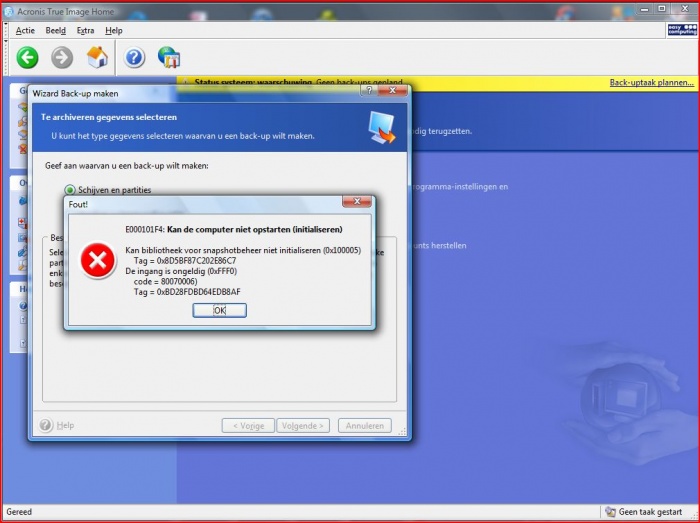Click the Geen taak gestart status icon

point(610,511)
